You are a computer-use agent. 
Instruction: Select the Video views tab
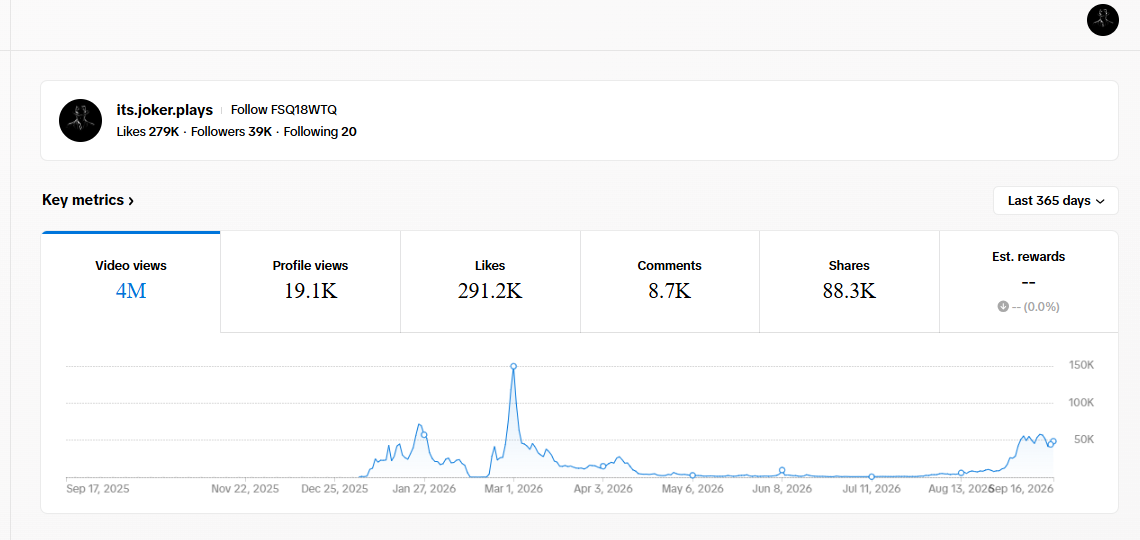pyautogui.click(x=131, y=282)
